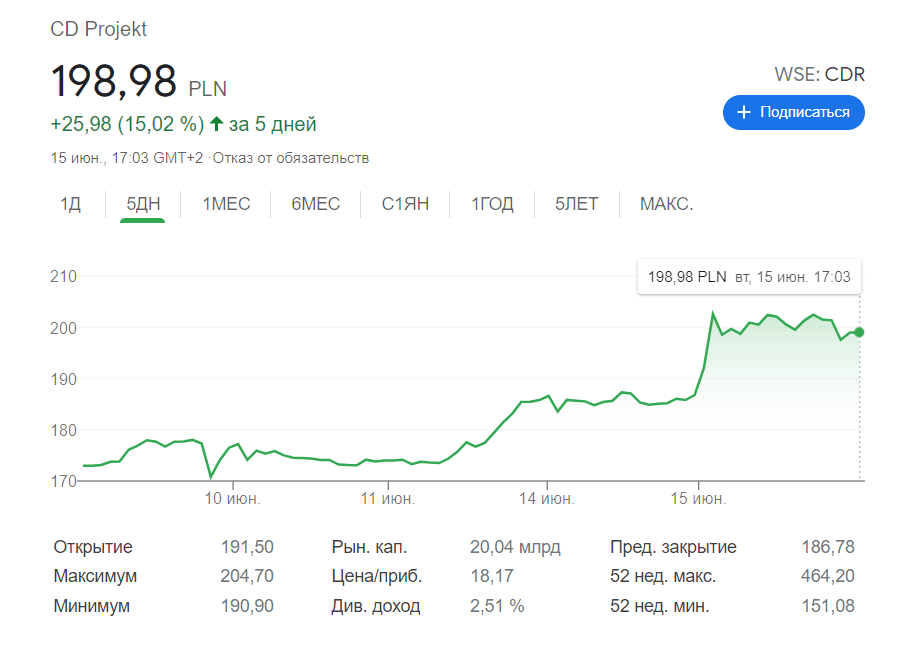
Task: Switch to the С1ЯН year-to-date tab
Action: coord(405,205)
